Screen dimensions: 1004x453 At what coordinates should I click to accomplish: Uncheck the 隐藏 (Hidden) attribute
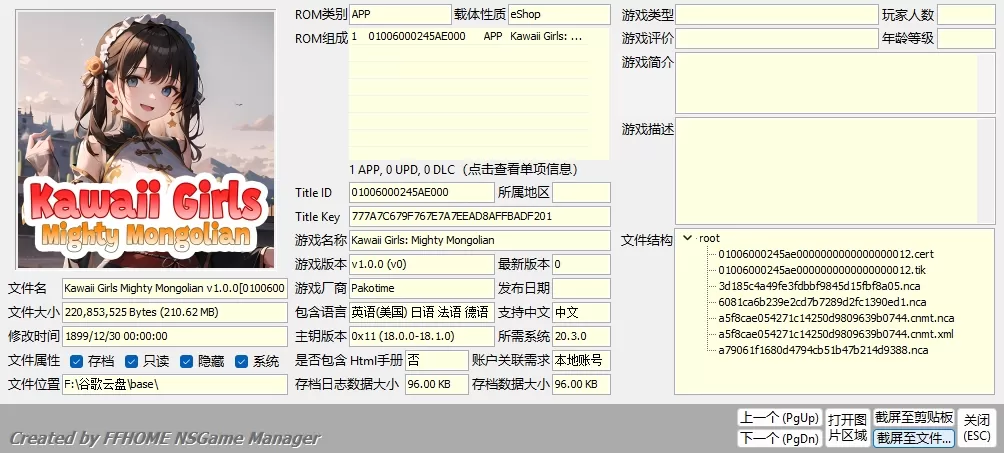(186, 361)
